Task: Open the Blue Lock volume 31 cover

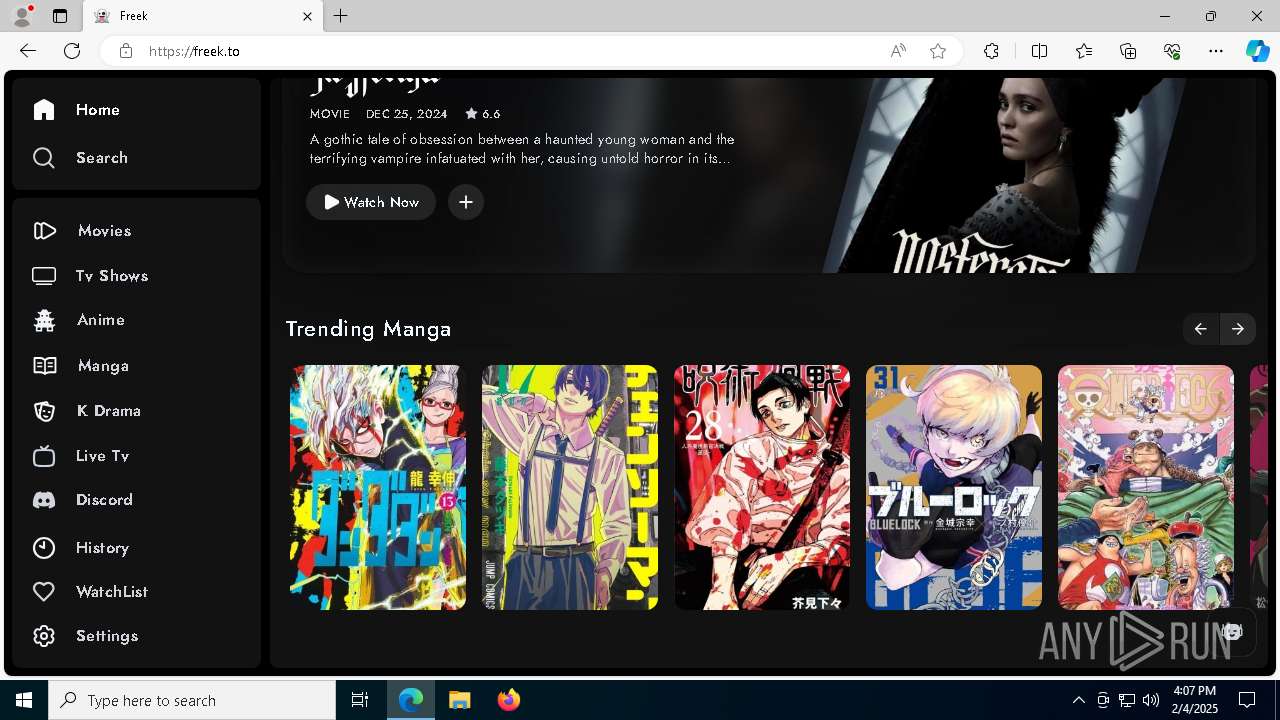Action: tap(954, 487)
